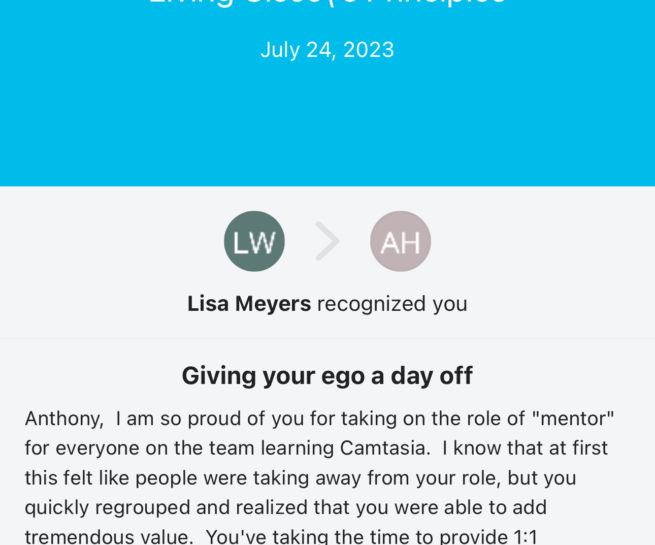655x545 pixels.
Task: Select the July 24, 2023 date
Action: coord(327,50)
